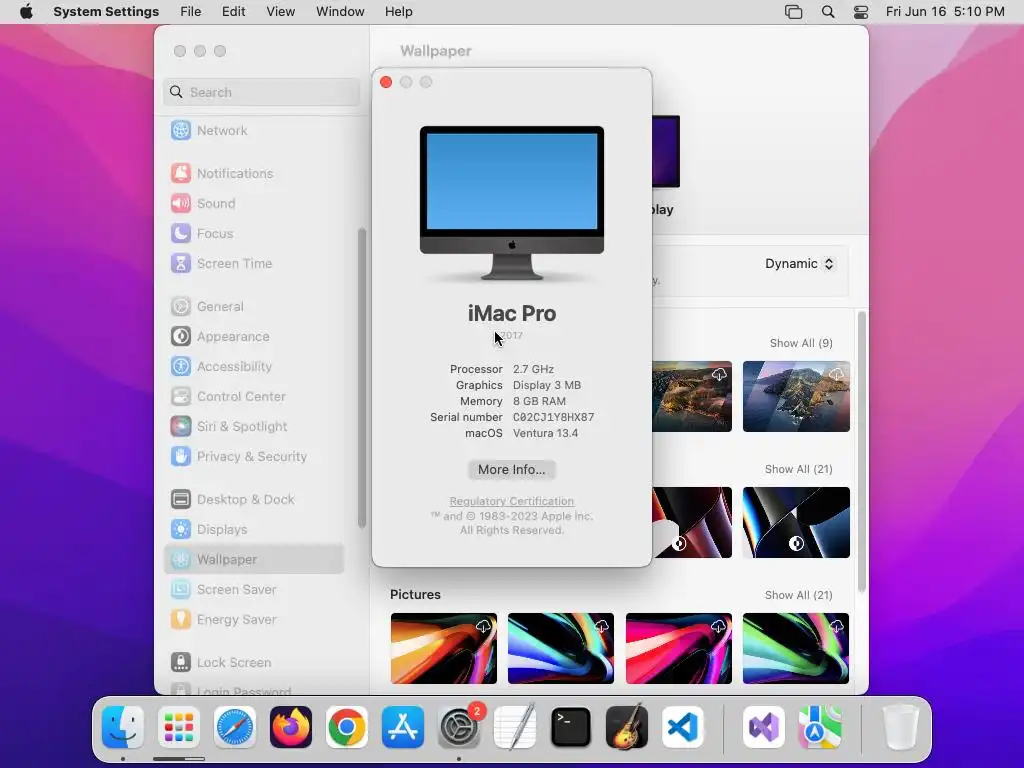Open Maps from the Dock
Screen dimensions: 1024x768
(x=820, y=727)
